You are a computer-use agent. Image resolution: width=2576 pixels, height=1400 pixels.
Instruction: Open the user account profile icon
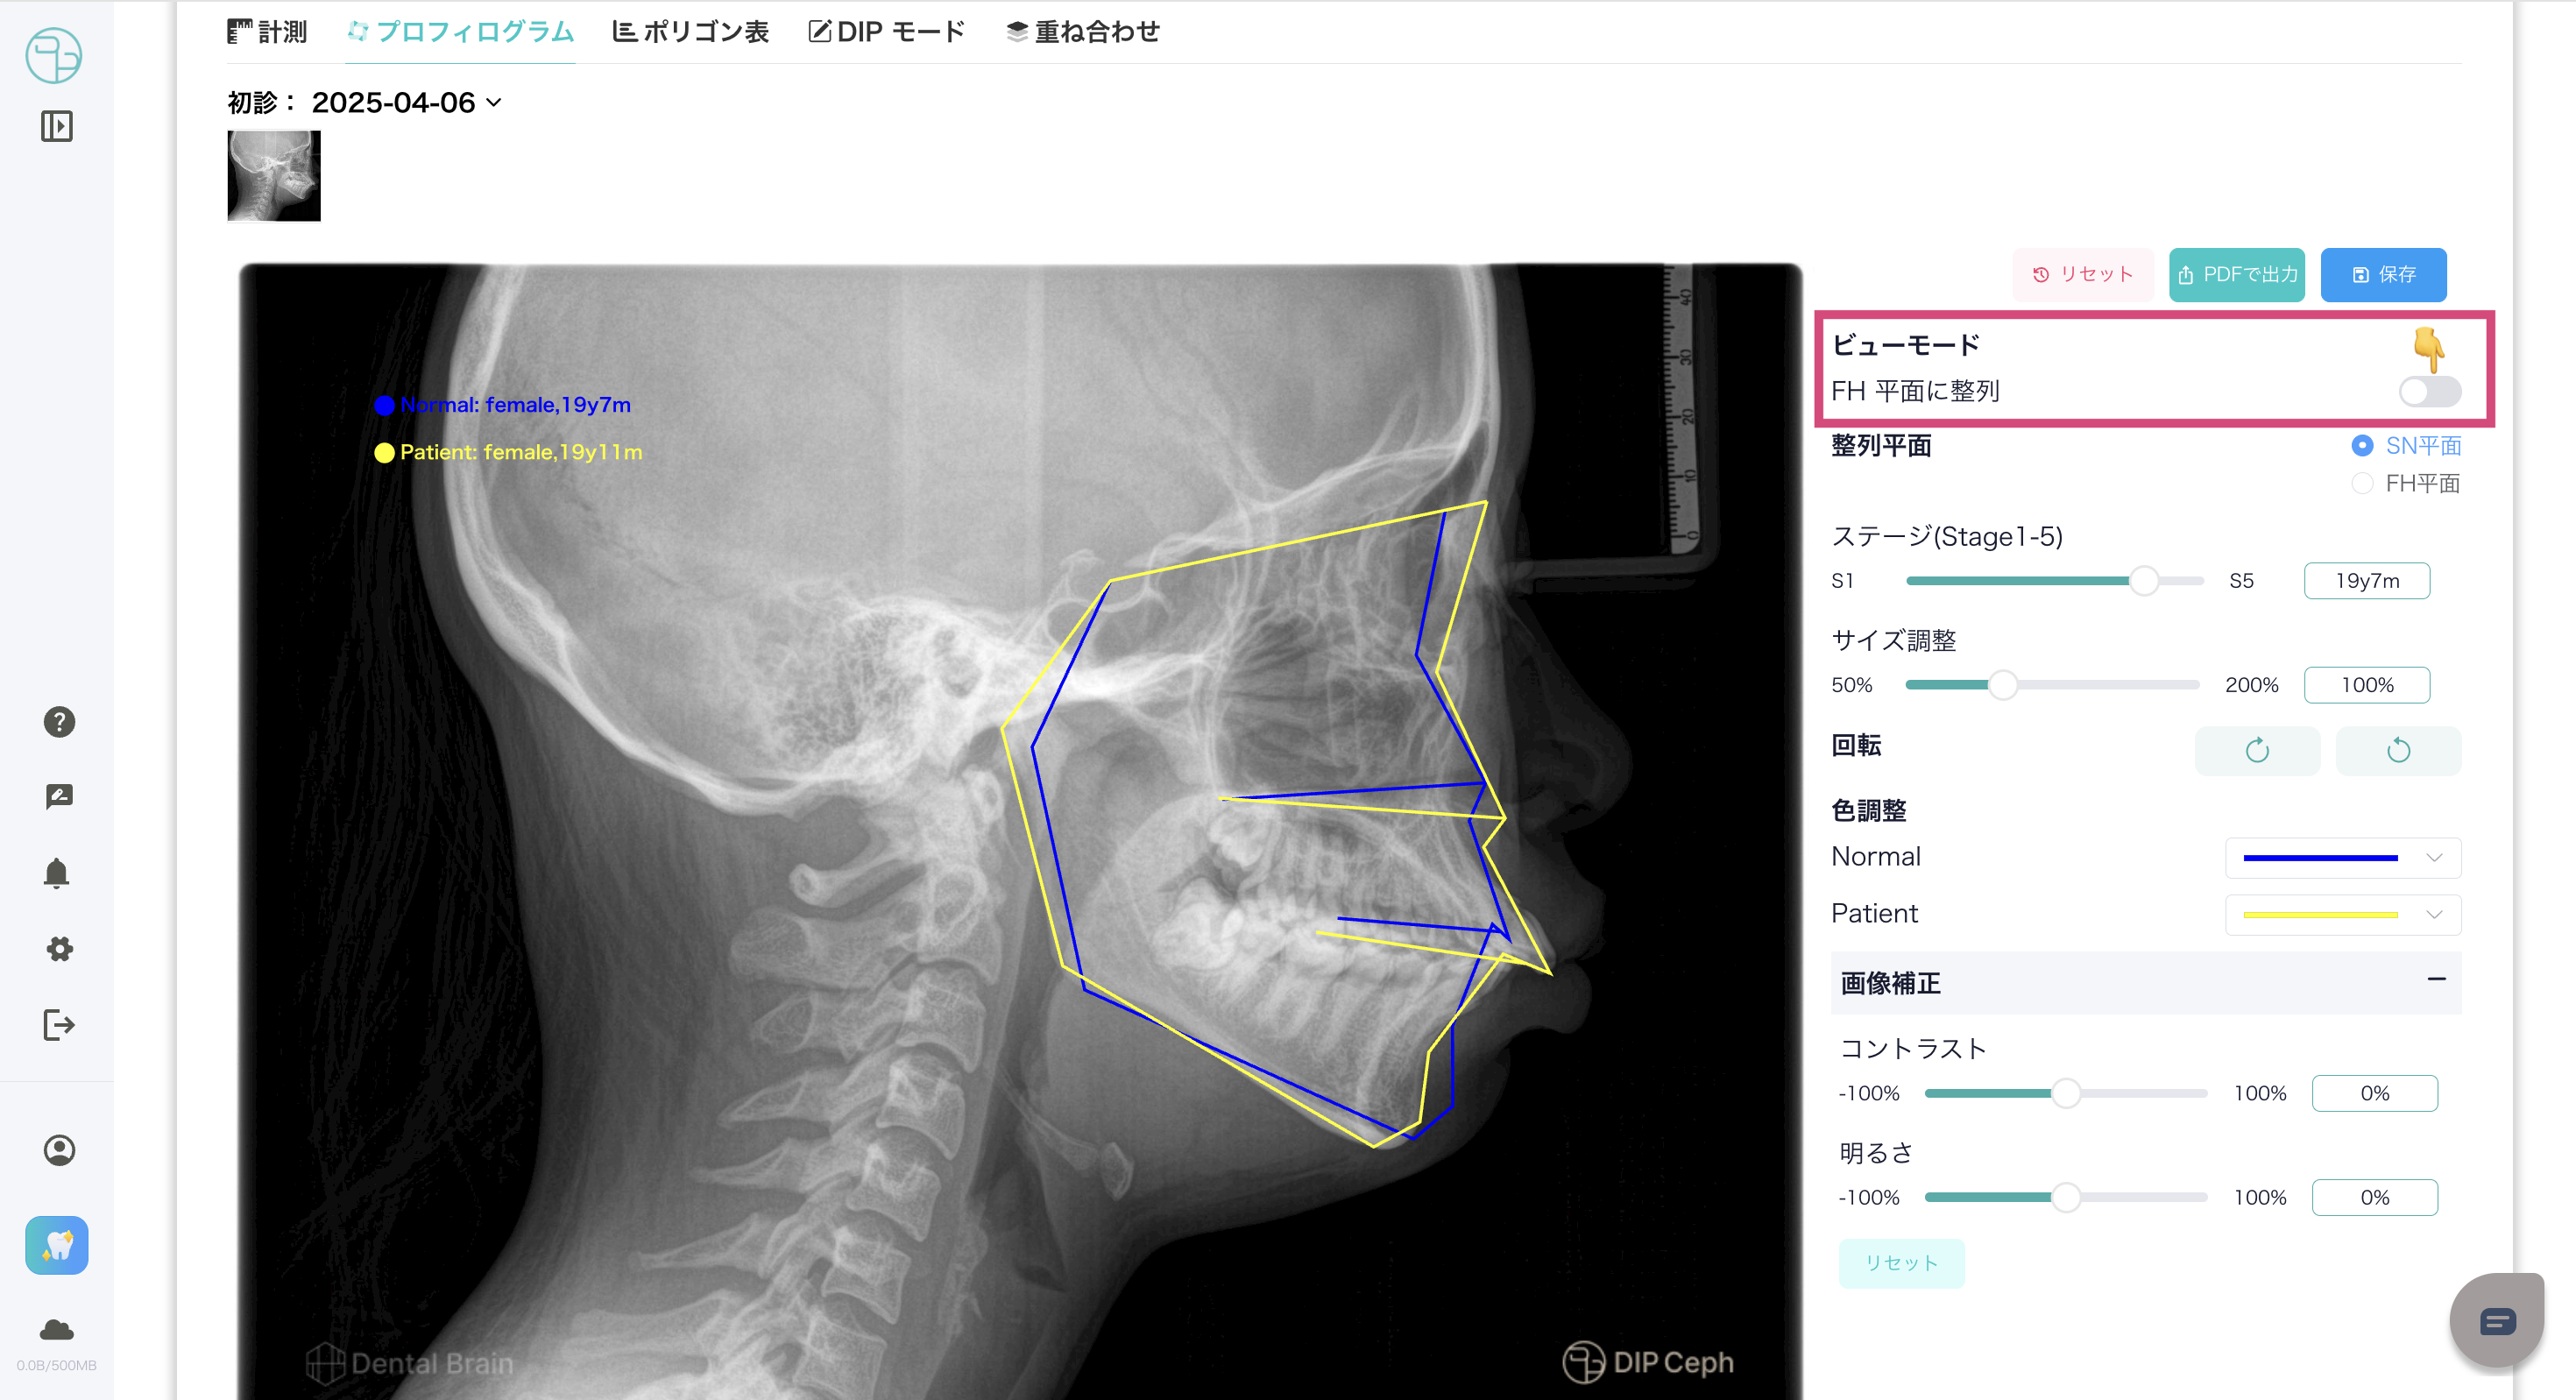(x=59, y=1150)
